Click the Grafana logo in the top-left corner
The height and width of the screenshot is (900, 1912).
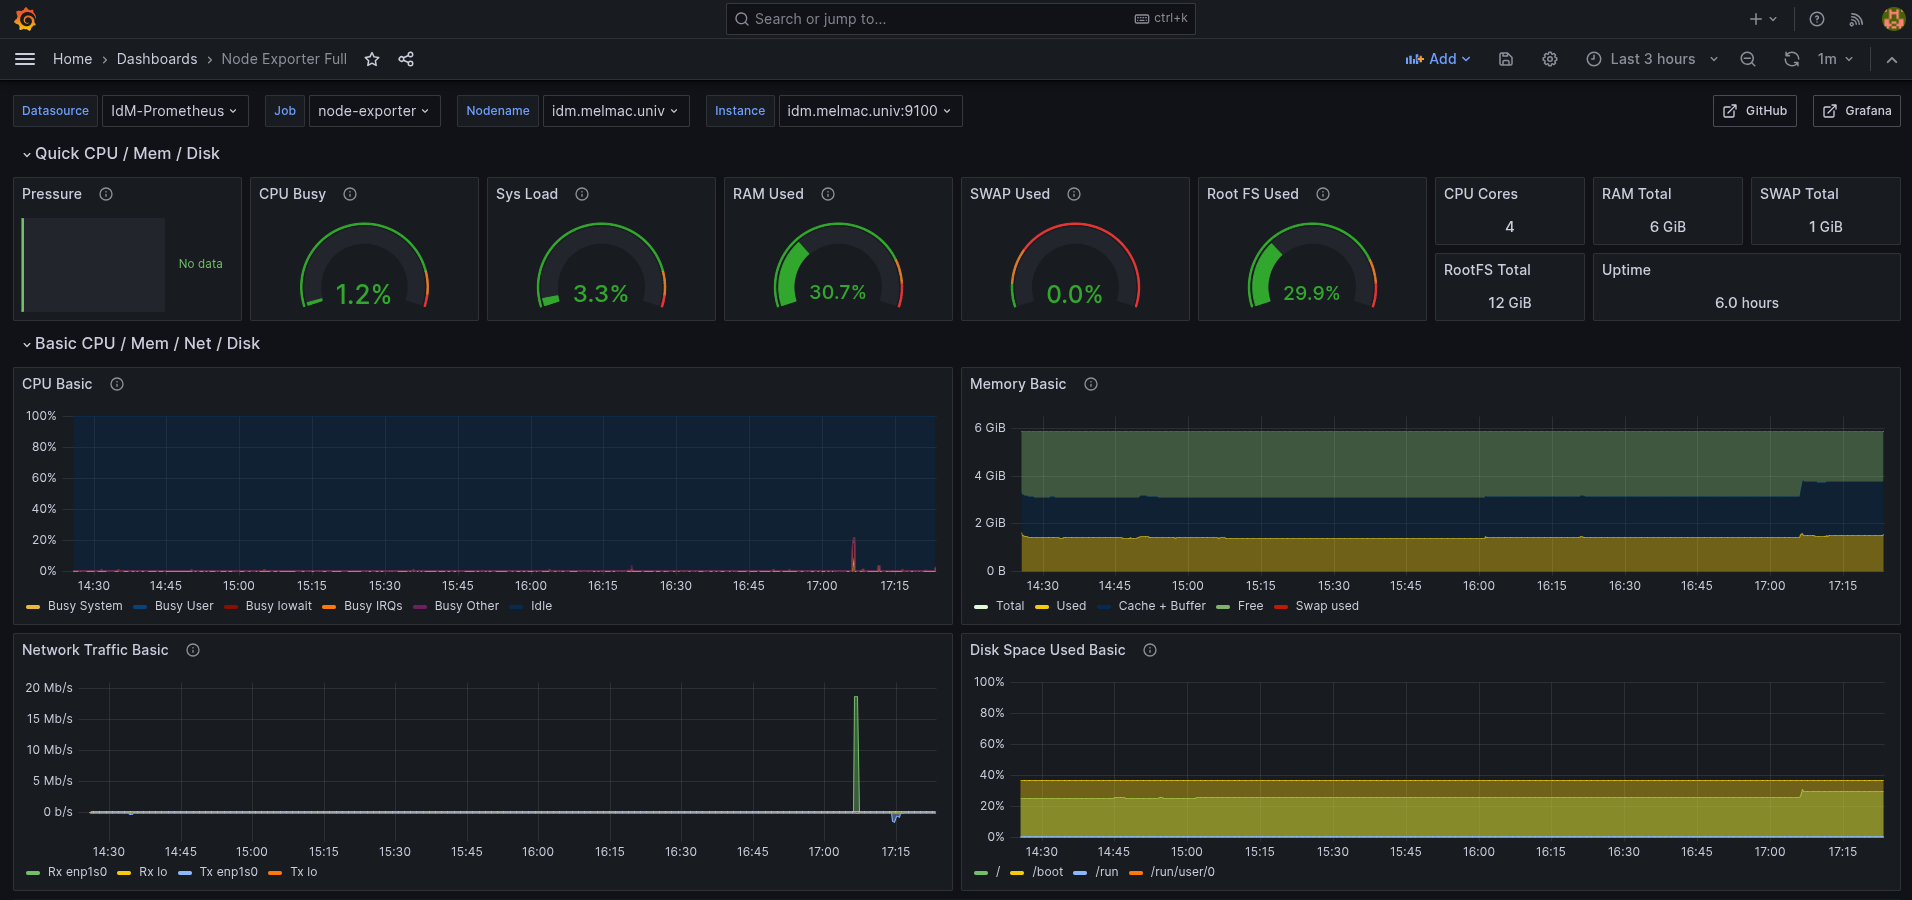[26, 18]
